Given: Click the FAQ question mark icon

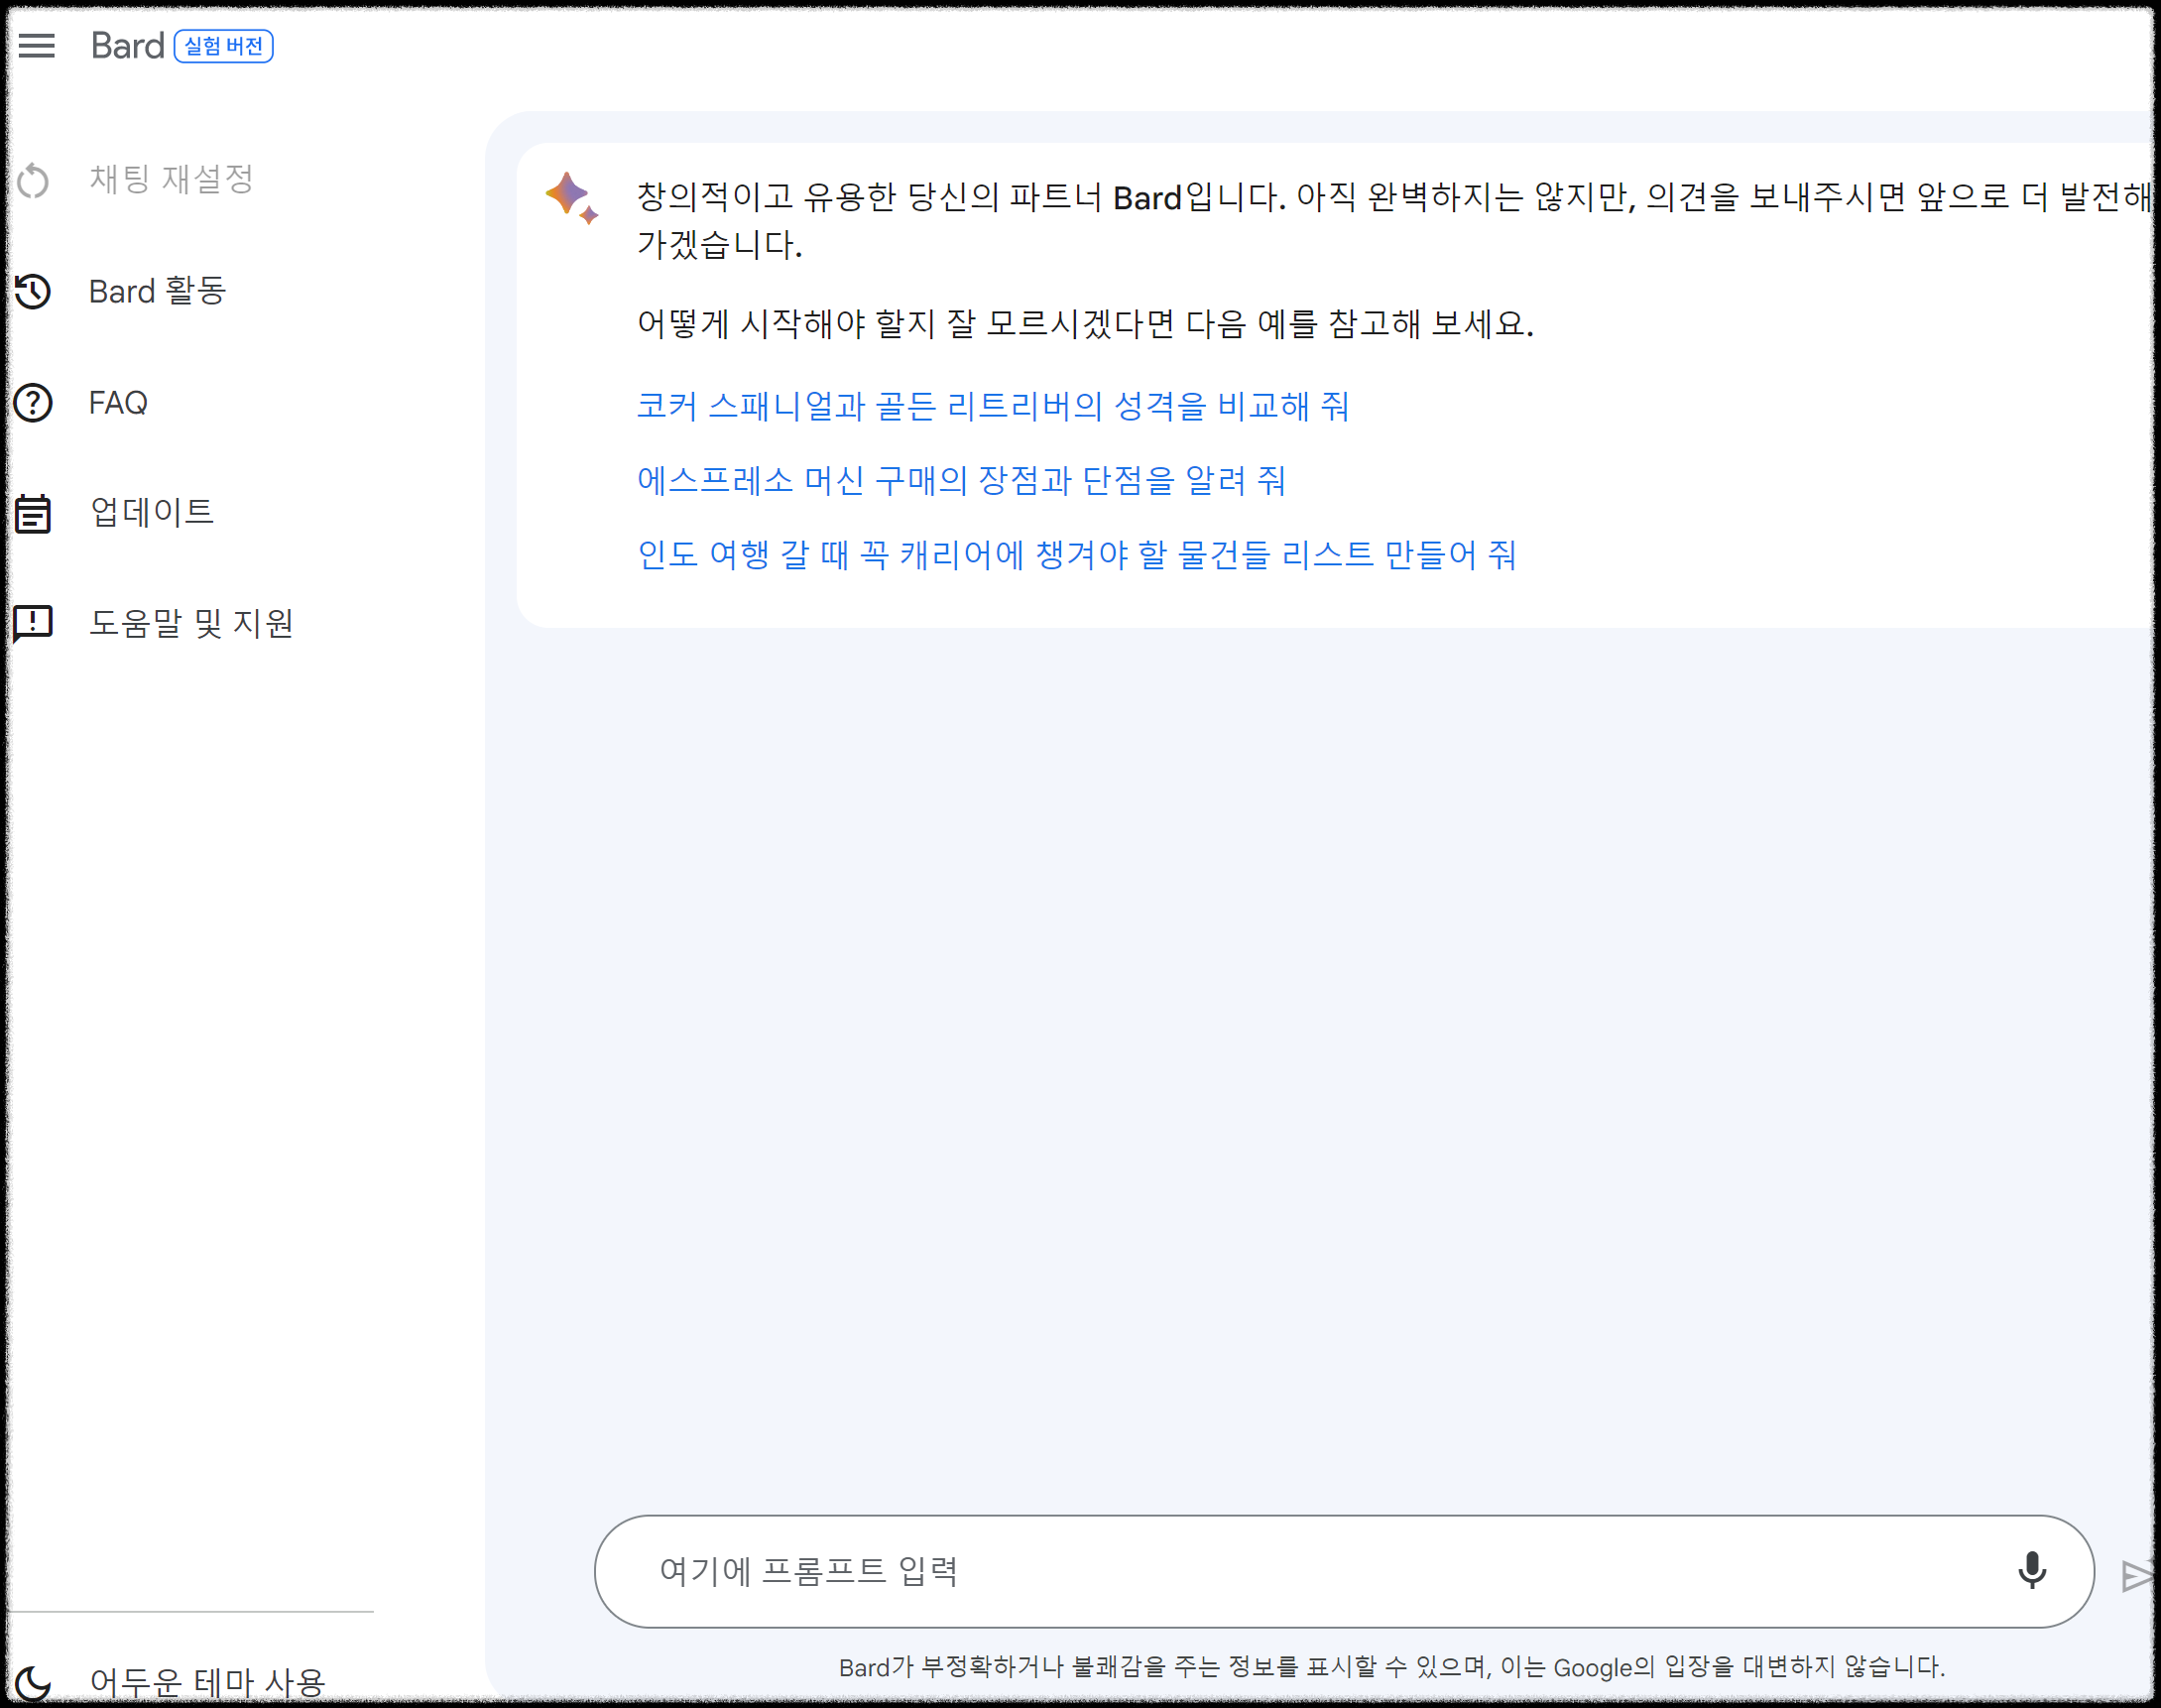Looking at the screenshot, I should point(33,402).
